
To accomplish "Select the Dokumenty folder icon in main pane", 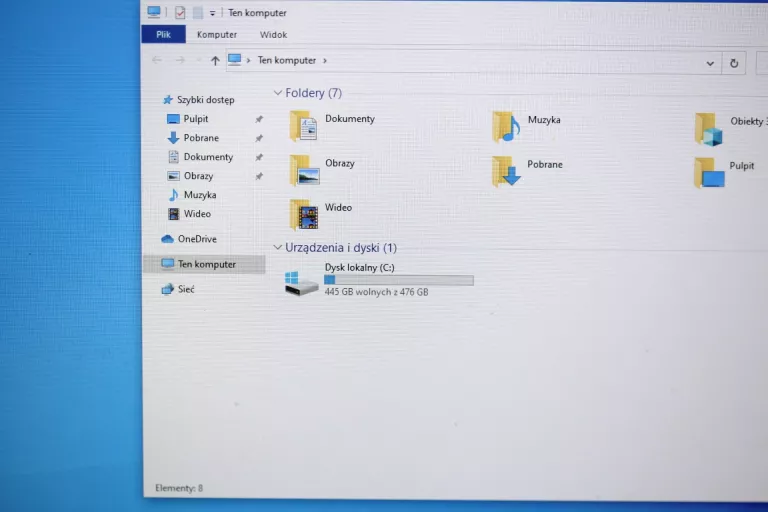I will (303, 126).
